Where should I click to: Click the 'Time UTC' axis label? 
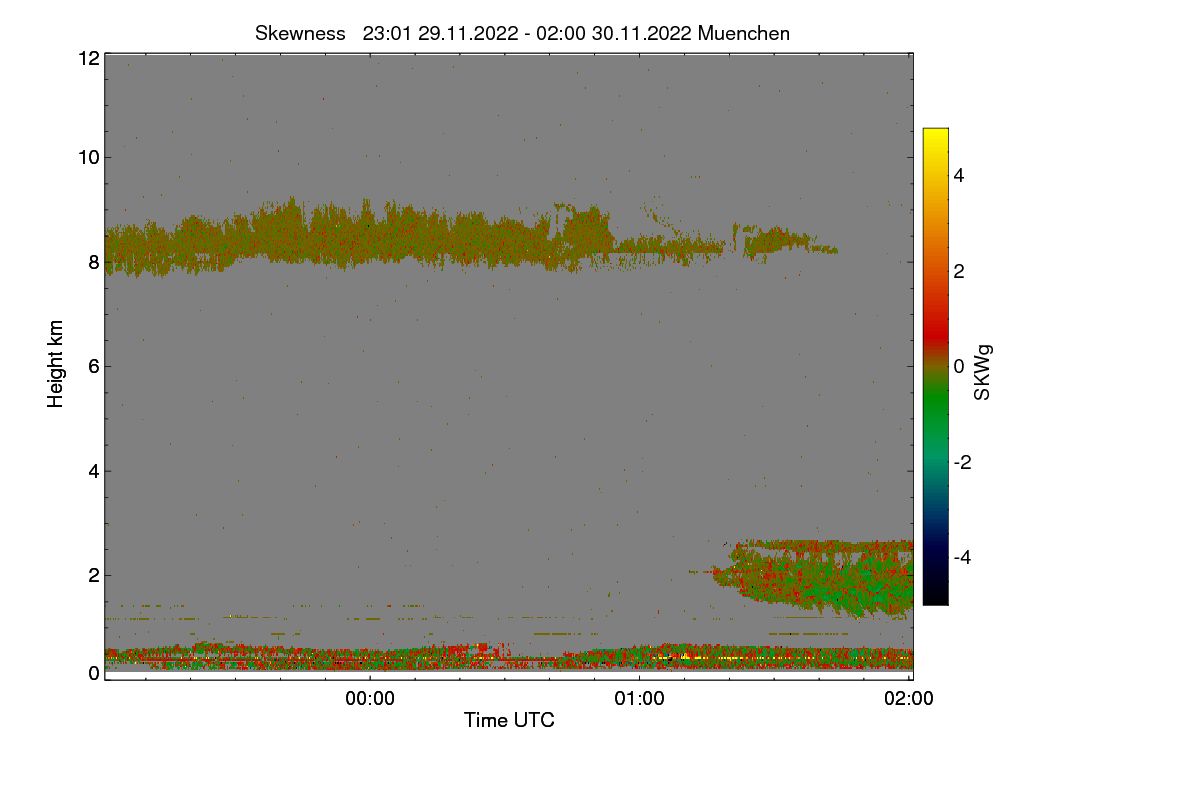coord(509,719)
